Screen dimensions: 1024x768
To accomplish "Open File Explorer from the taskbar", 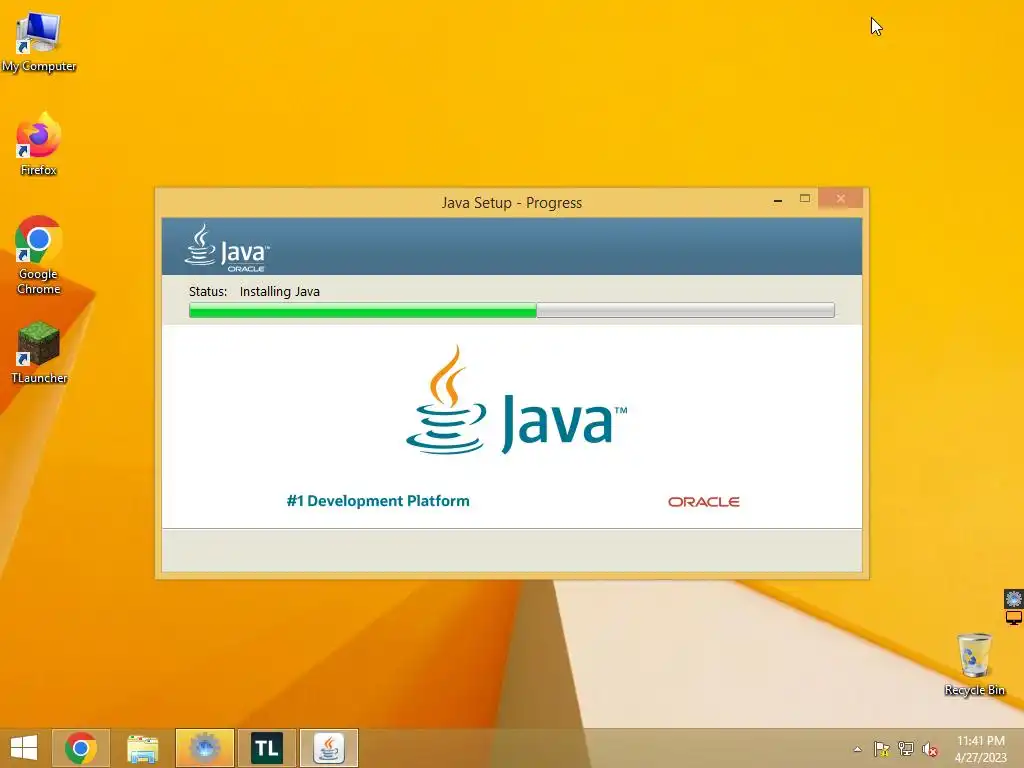I will click(142, 748).
